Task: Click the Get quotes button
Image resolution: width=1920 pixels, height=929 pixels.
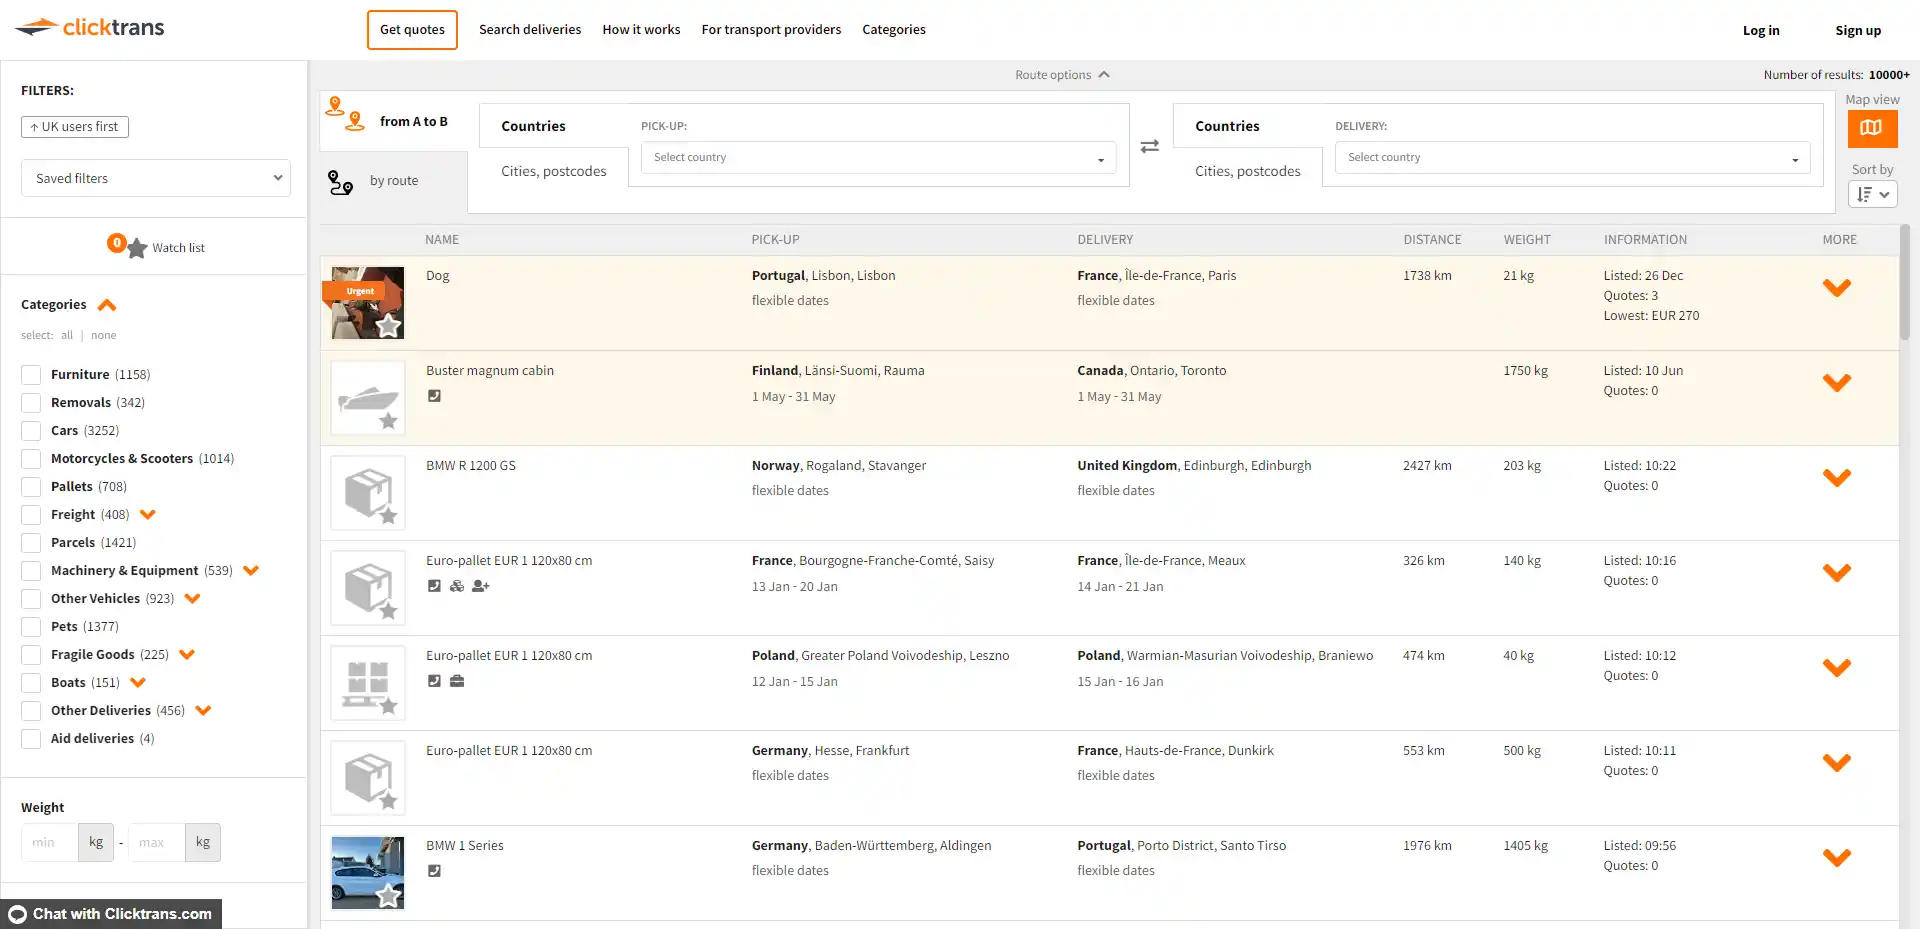Action: pyautogui.click(x=412, y=30)
